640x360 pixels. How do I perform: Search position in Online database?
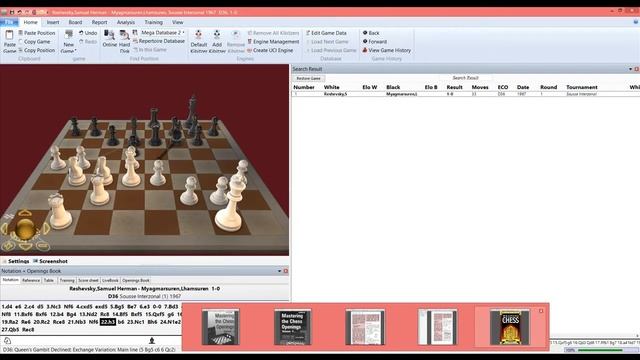tap(109, 39)
